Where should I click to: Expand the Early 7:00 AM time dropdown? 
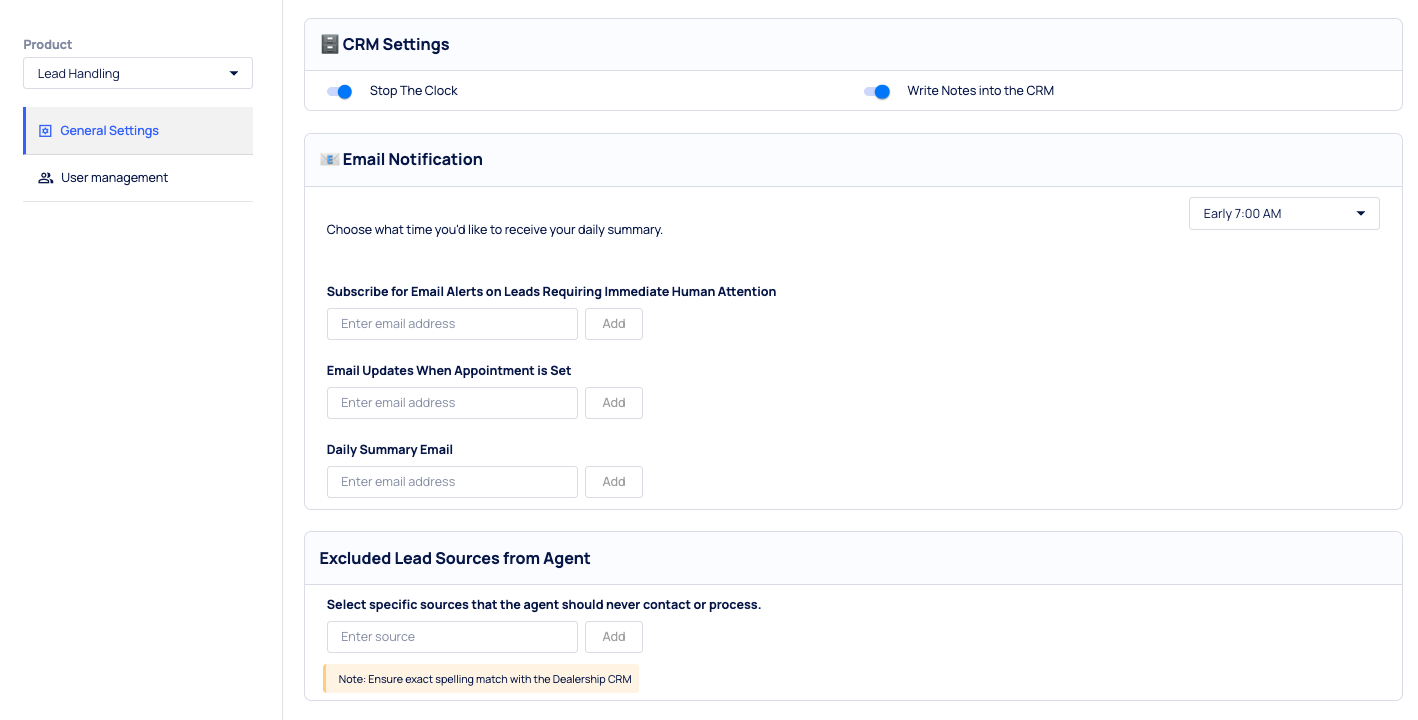pyautogui.click(x=1283, y=214)
